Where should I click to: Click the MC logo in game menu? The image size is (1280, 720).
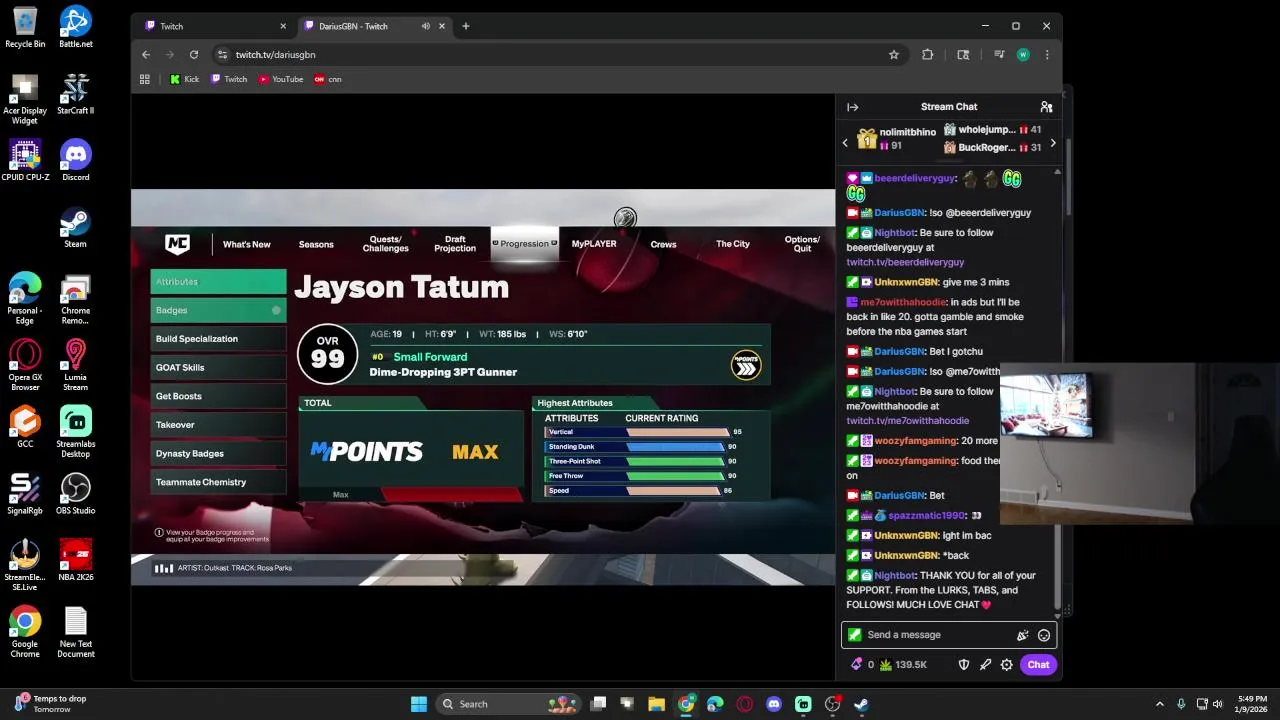(x=177, y=243)
